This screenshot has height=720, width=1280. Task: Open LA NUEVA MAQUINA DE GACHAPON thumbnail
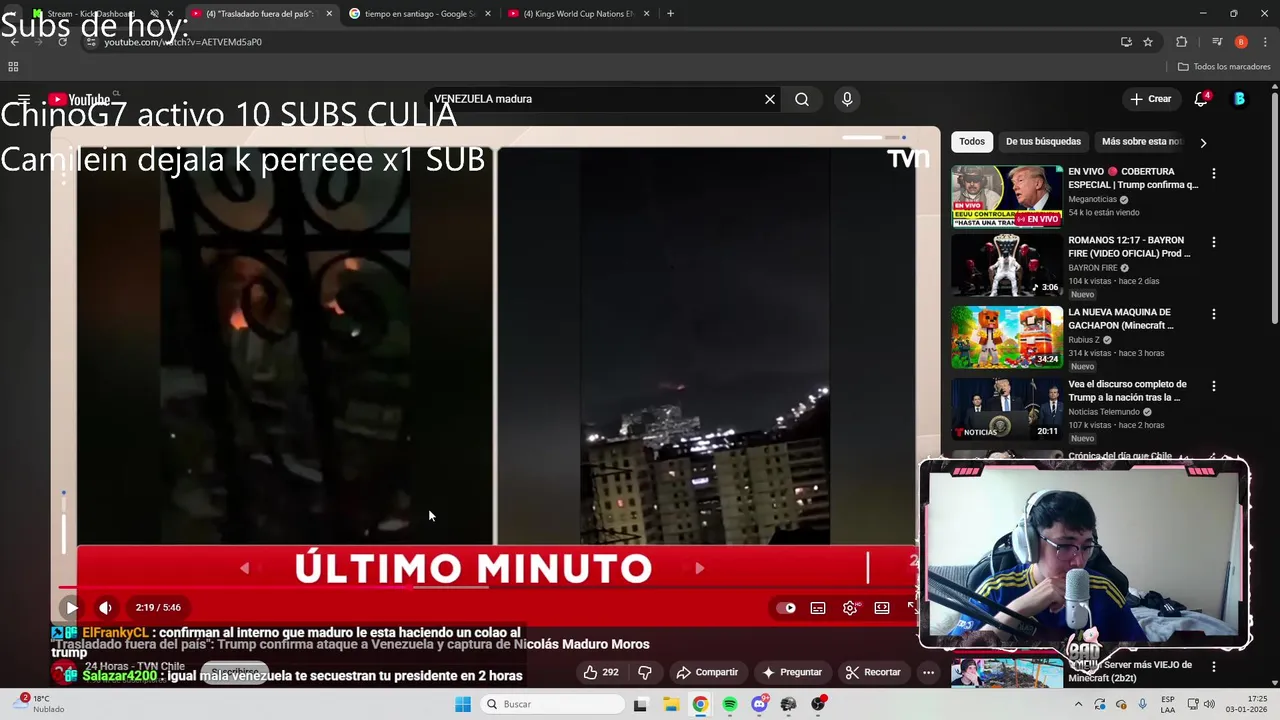(x=1007, y=337)
